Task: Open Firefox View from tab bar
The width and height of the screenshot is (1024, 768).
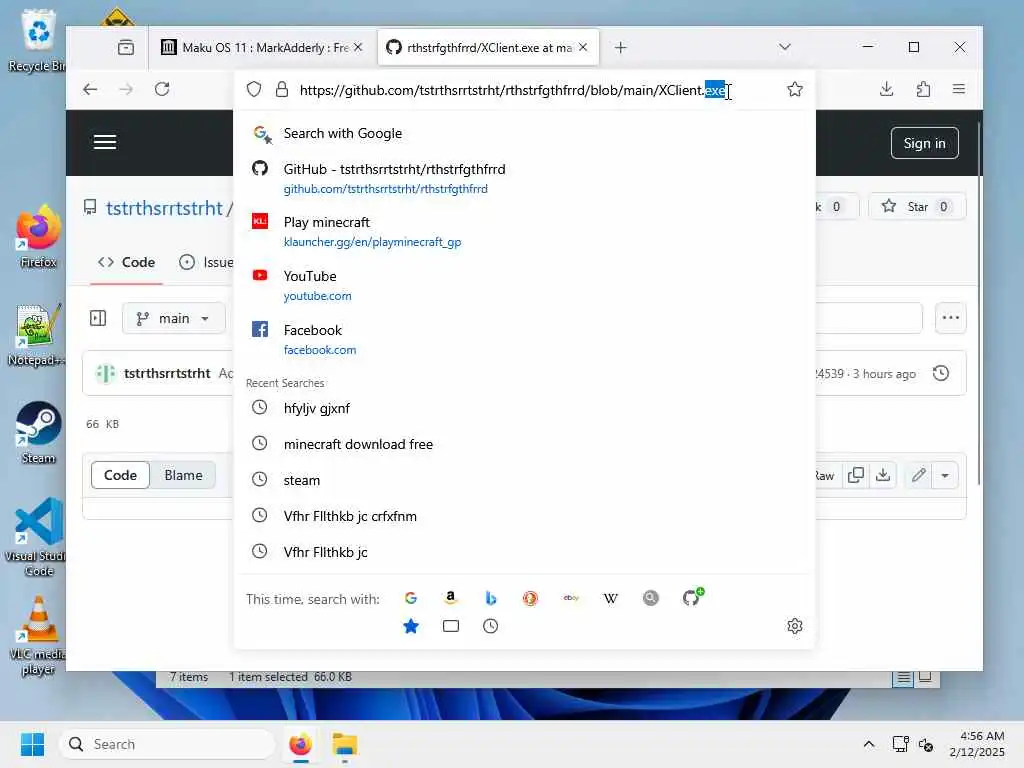Action: click(x=126, y=47)
